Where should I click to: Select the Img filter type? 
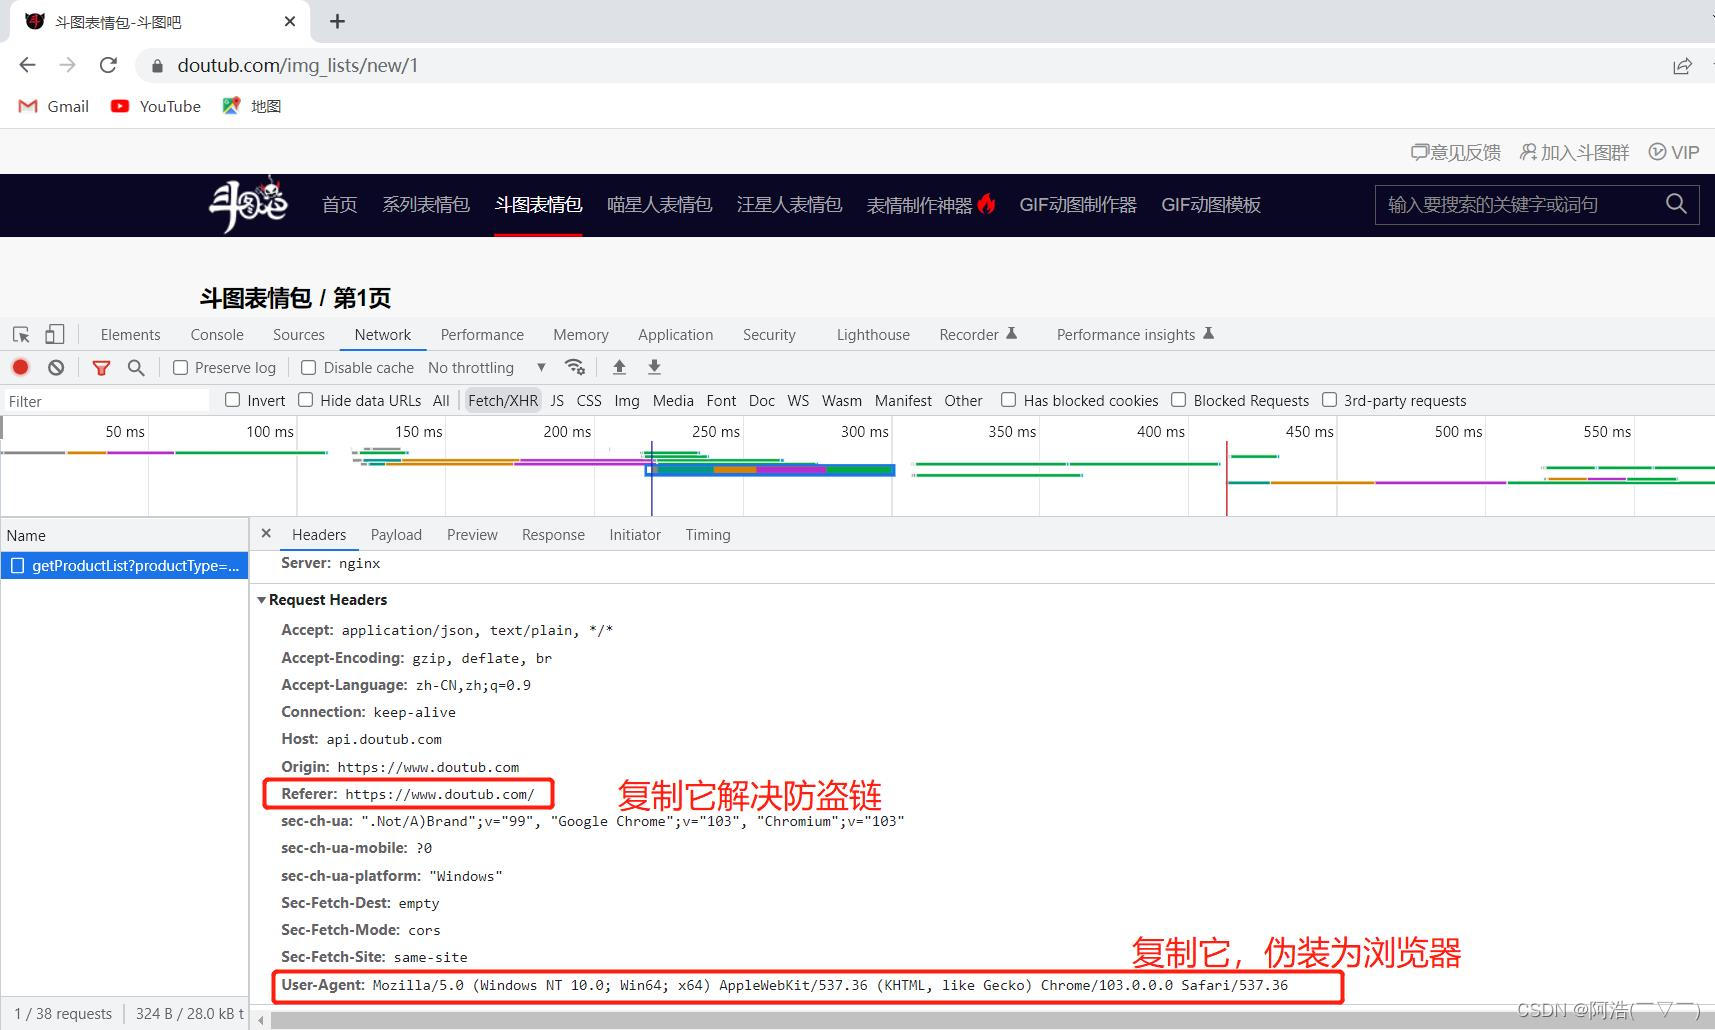627,401
